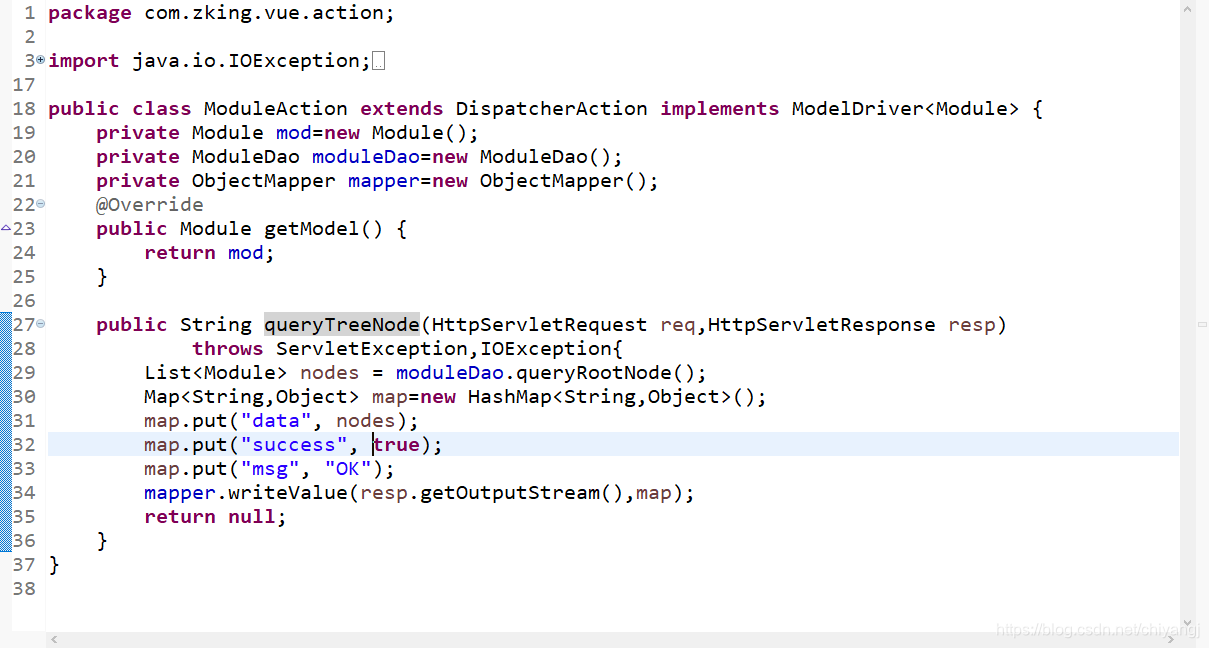Click the 'req' parameter name on line 27
This screenshot has width=1209, height=648.
point(678,325)
